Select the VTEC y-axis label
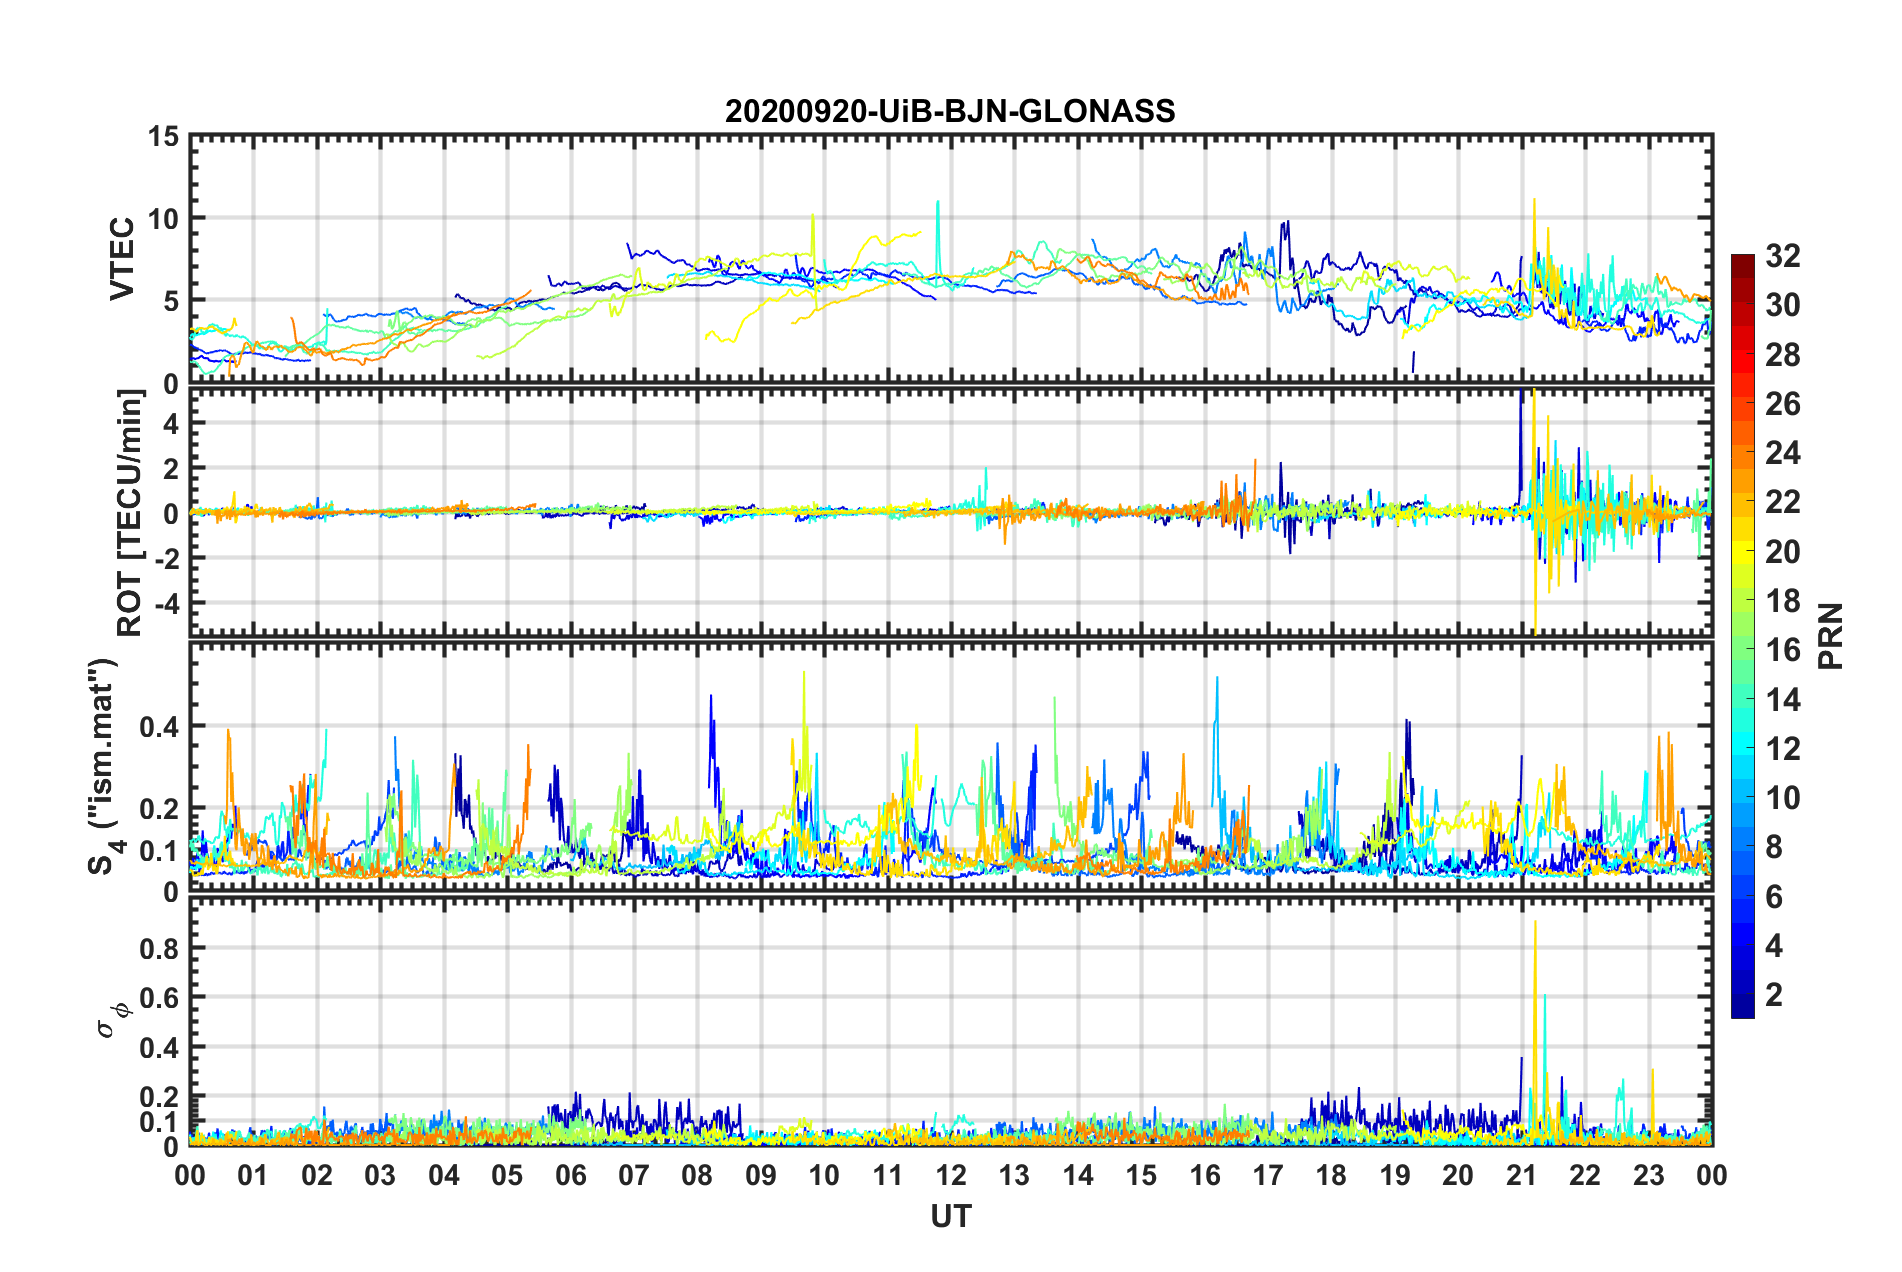The width and height of the screenshot is (1902, 1272). click(x=121, y=258)
